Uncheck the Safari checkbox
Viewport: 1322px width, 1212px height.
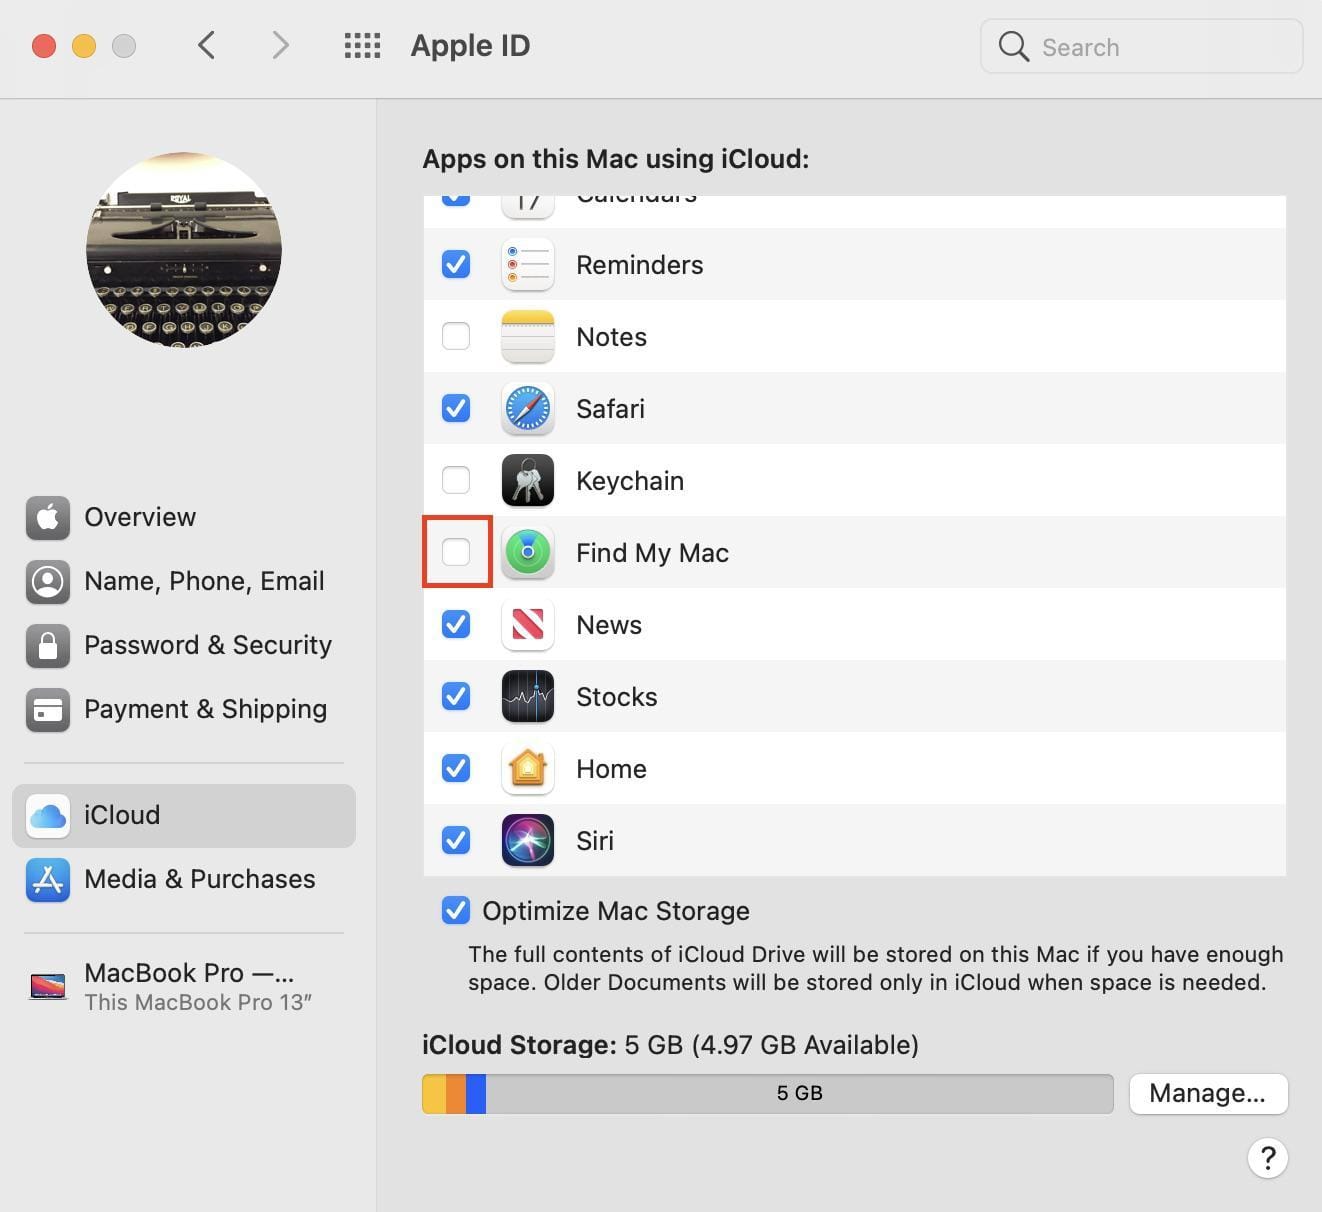[x=456, y=409]
